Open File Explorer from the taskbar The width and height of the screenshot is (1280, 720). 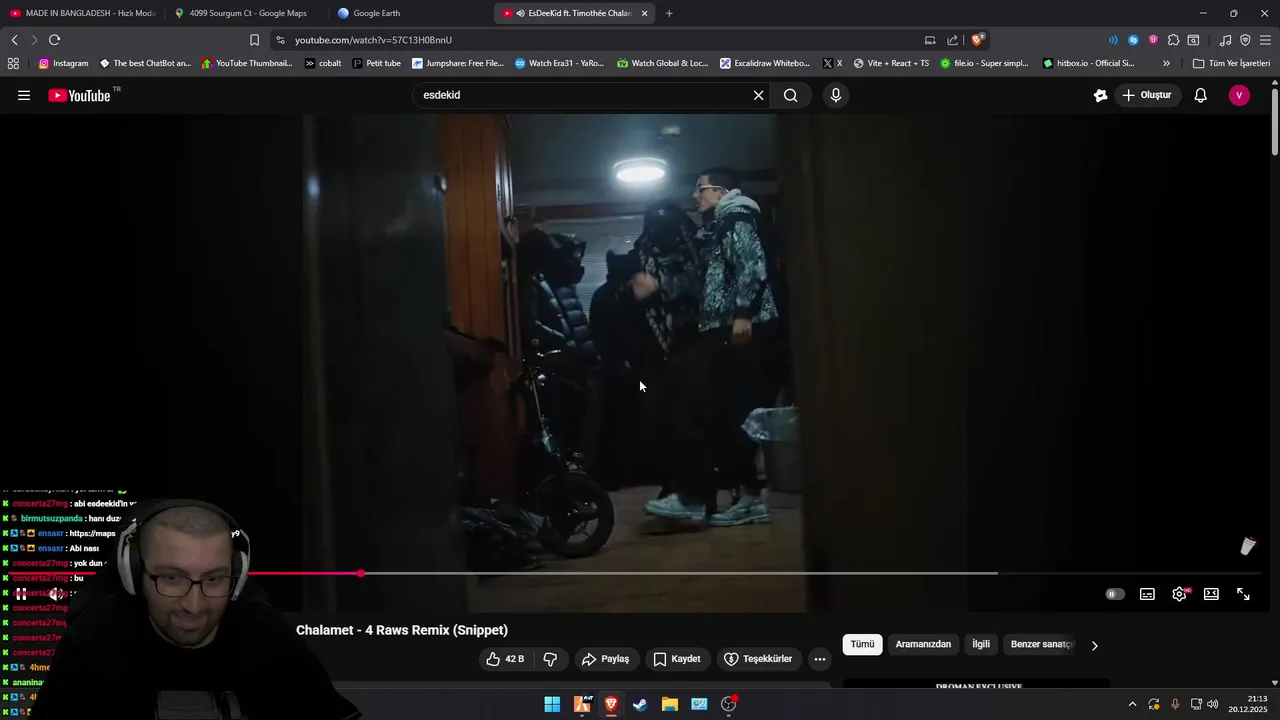(x=669, y=704)
